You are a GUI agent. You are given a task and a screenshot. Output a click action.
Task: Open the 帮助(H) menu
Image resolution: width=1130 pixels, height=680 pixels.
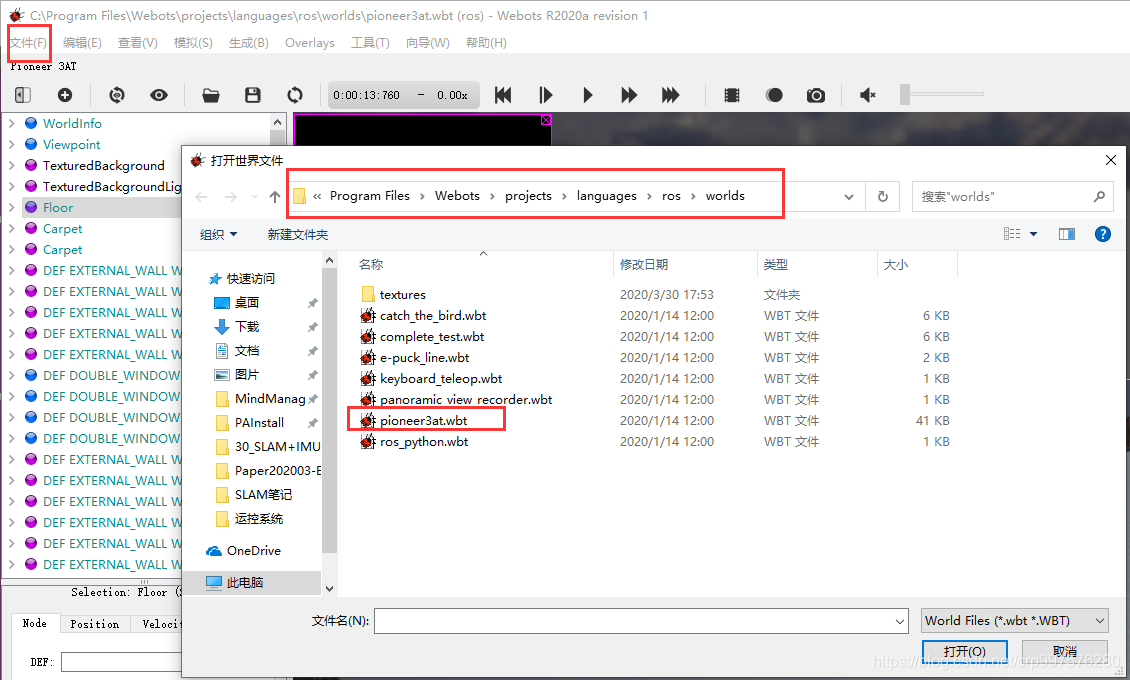[486, 43]
